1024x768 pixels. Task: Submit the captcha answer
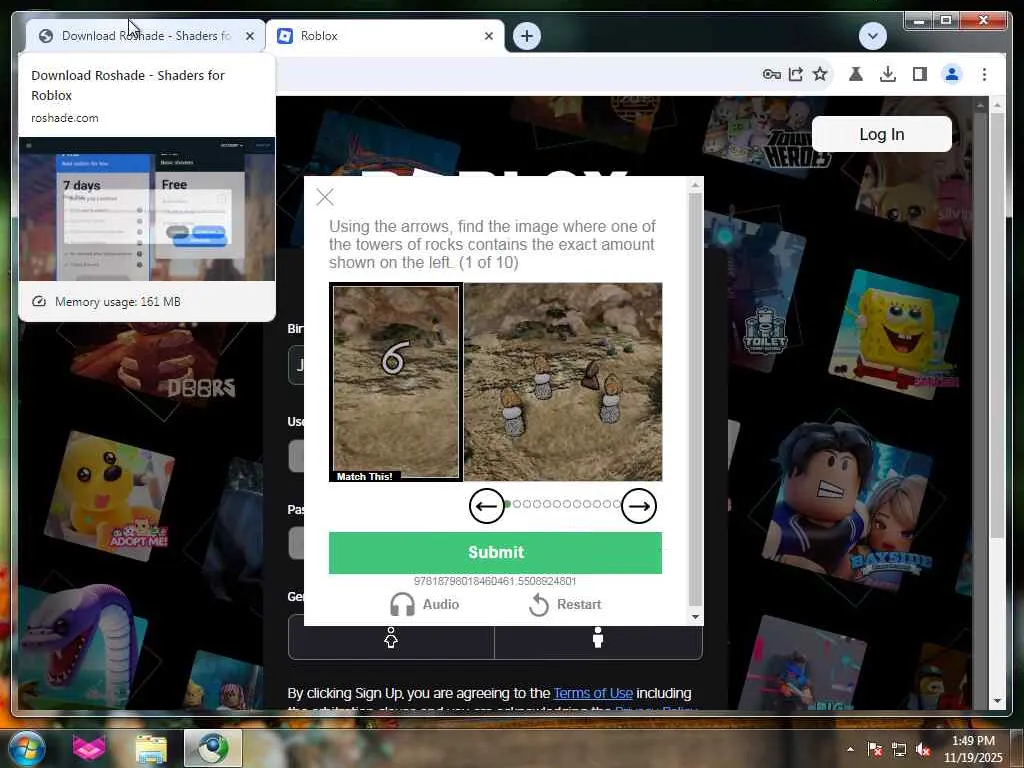(495, 552)
